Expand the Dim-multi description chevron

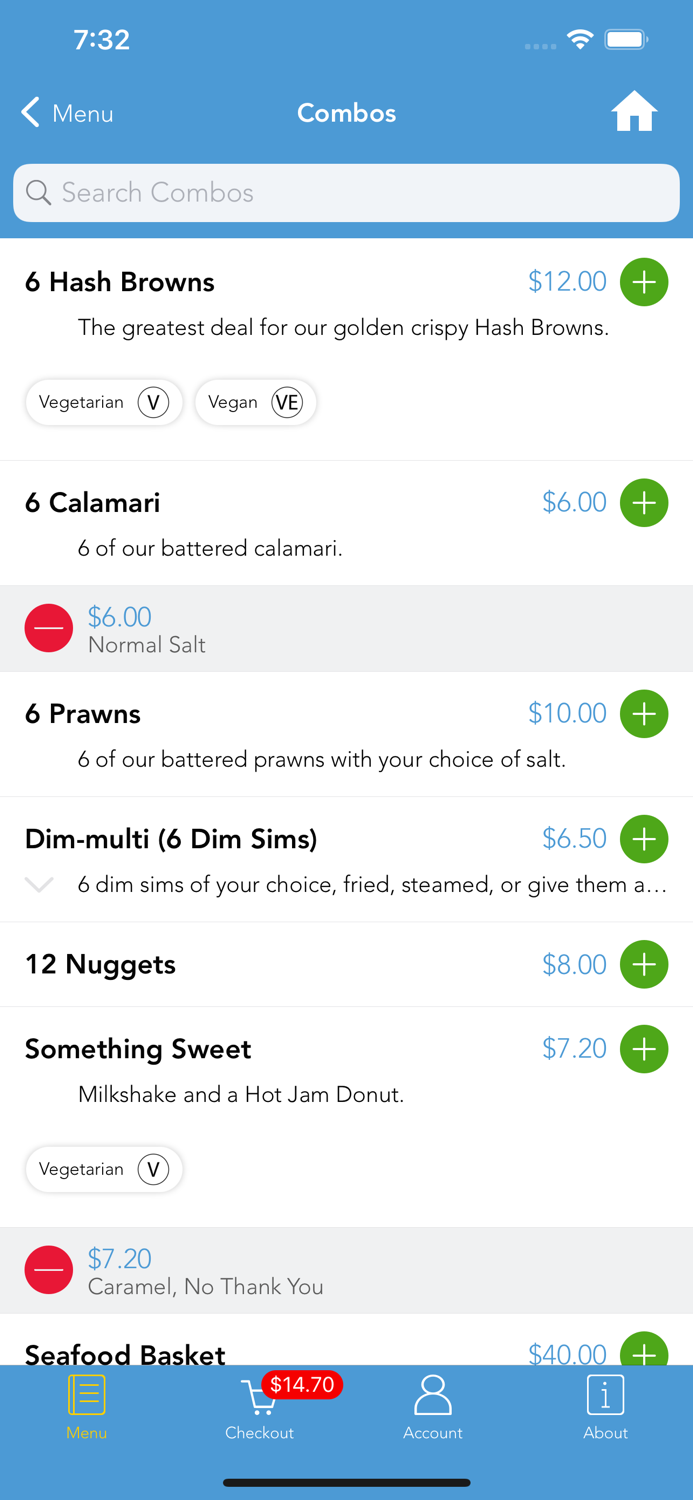click(38, 884)
